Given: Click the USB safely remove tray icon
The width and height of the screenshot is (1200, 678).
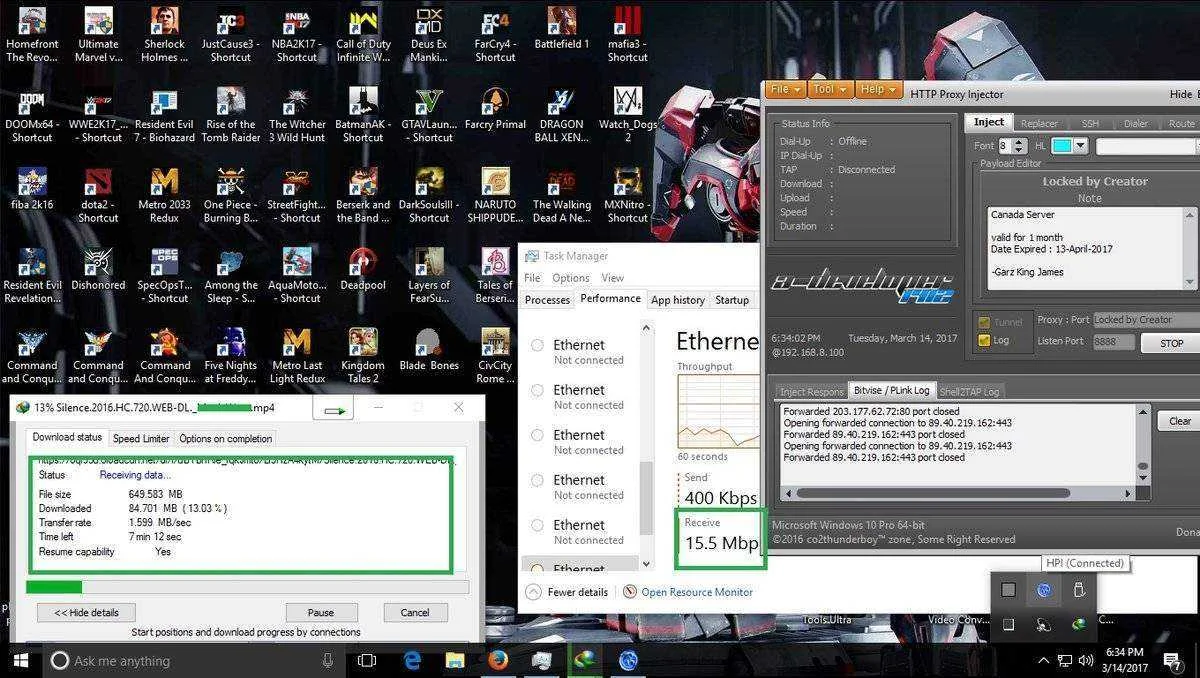Looking at the screenshot, I should [1078, 590].
